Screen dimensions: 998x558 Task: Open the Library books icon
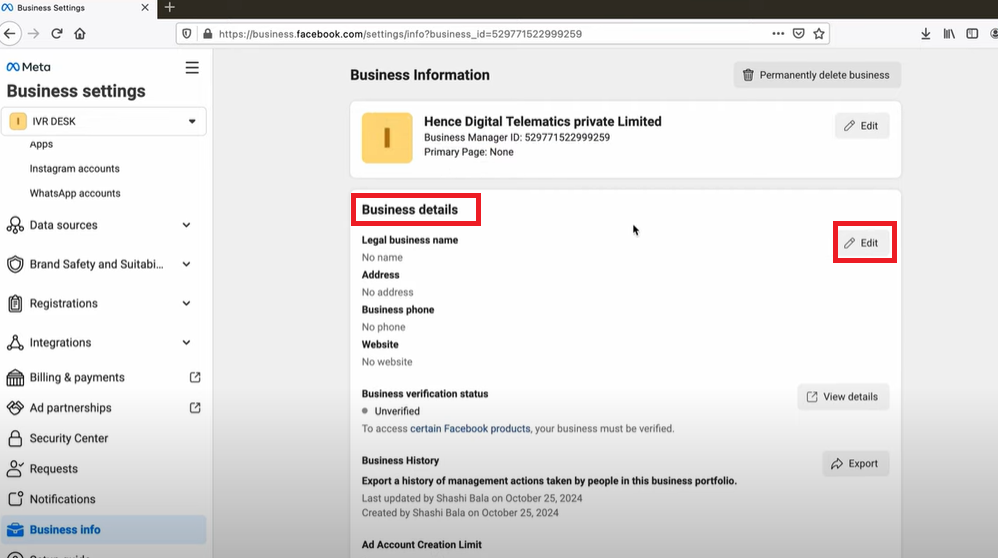pos(949,34)
